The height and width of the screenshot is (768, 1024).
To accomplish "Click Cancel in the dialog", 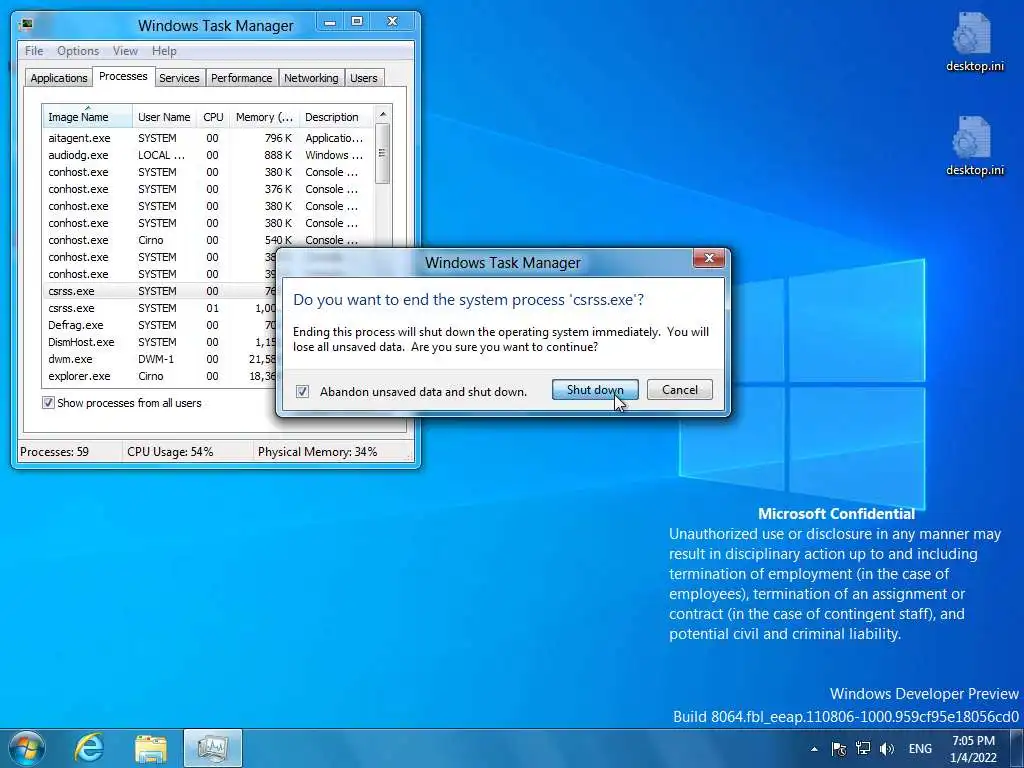I will coord(680,390).
